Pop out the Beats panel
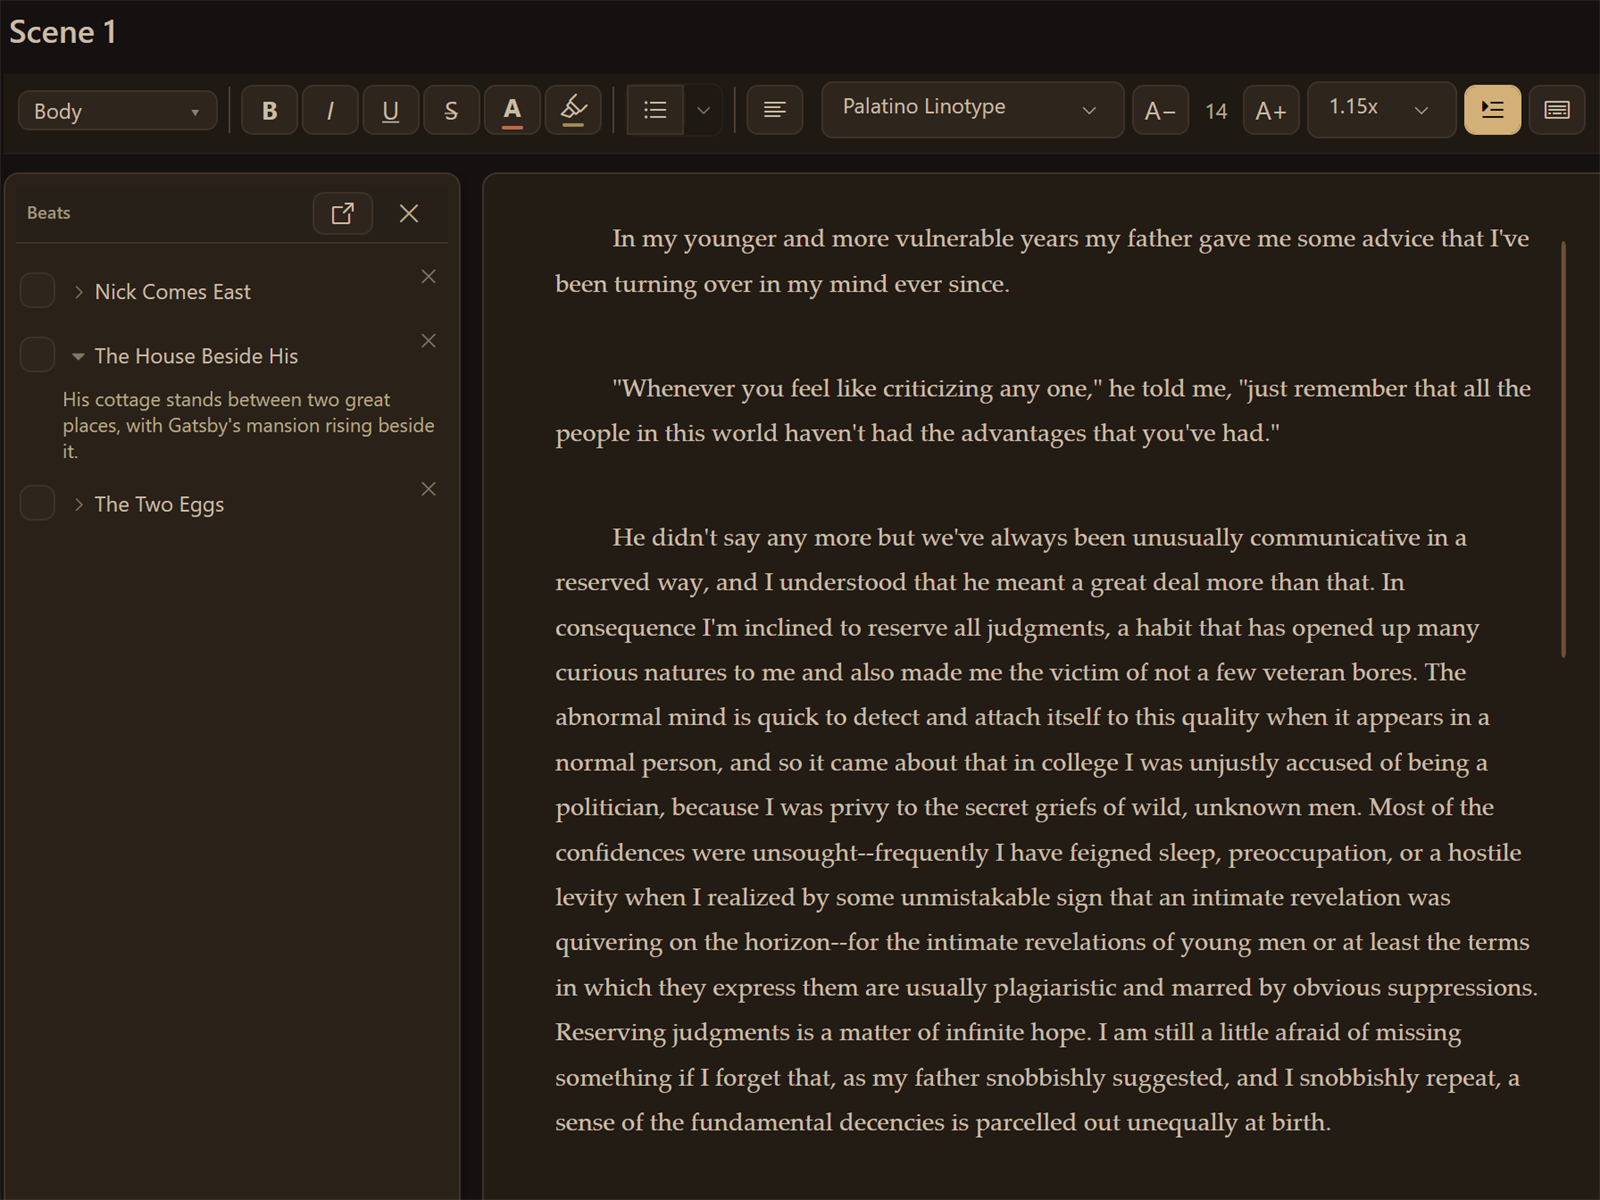 pos(343,213)
